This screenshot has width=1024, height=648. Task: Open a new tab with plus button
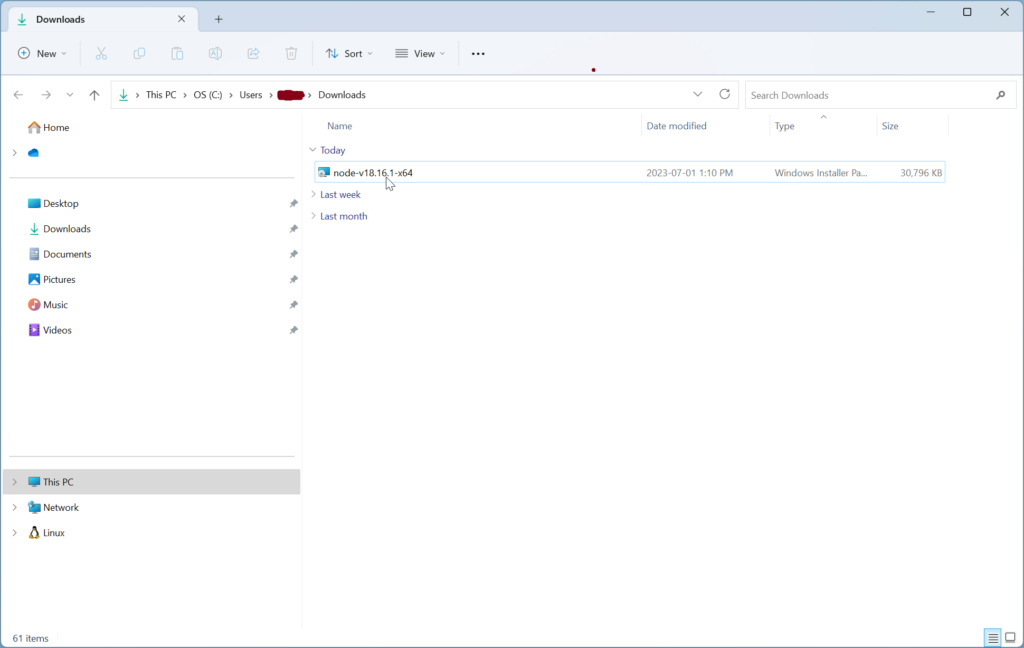coord(219,20)
